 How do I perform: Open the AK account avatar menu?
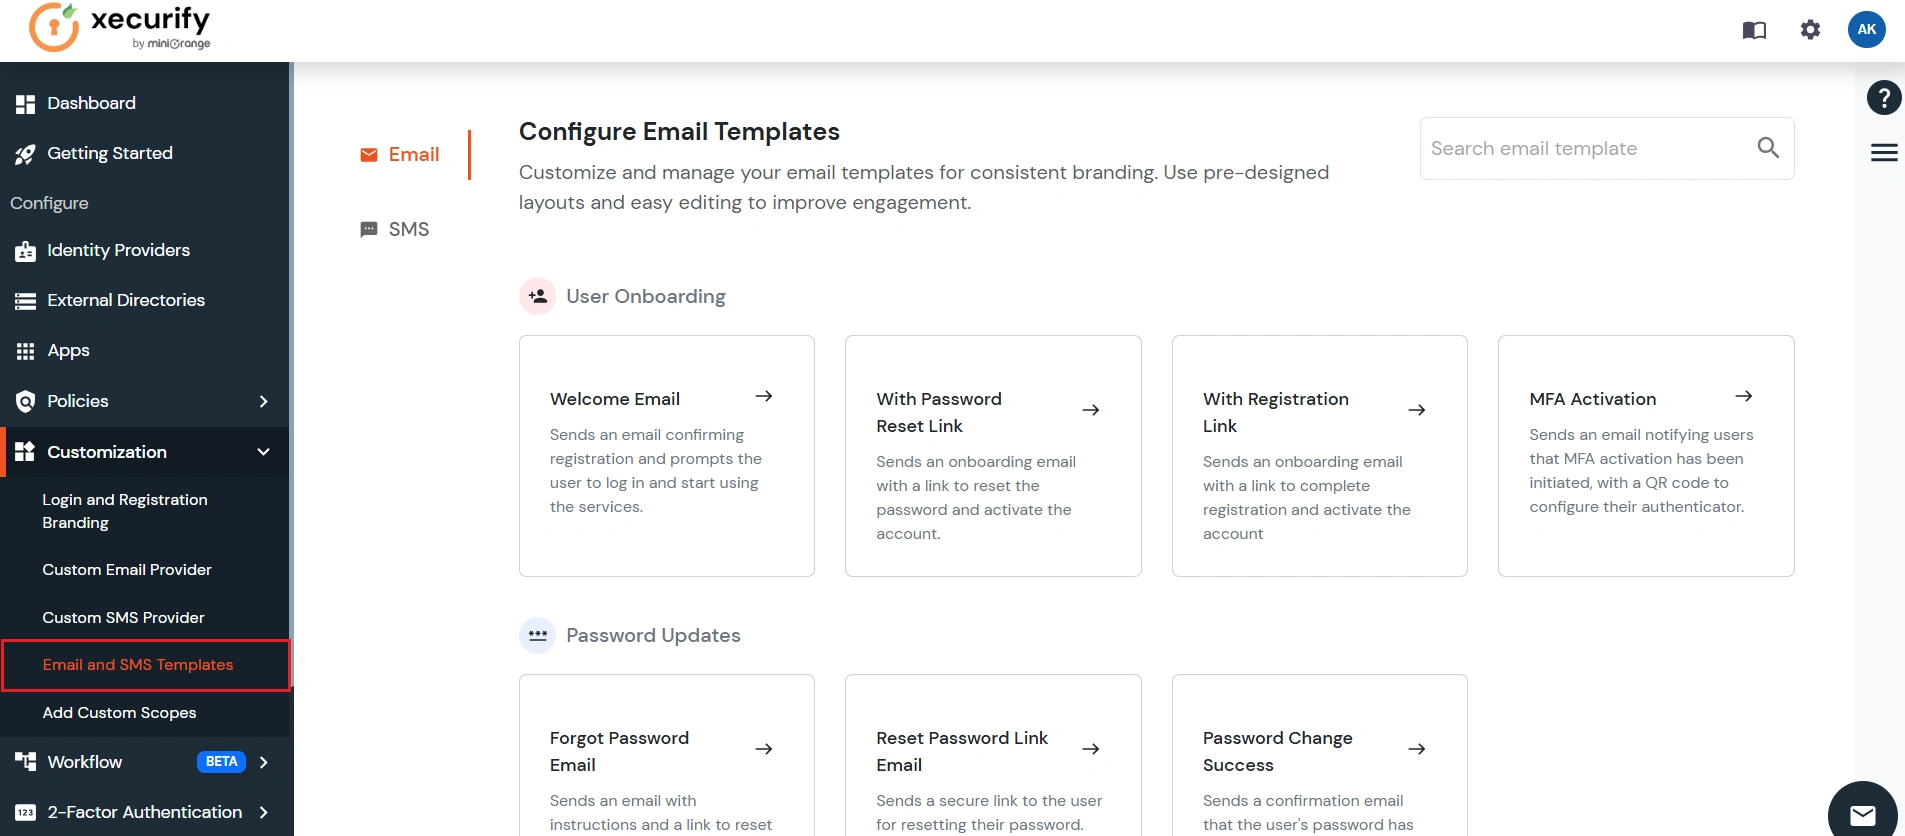1867,29
